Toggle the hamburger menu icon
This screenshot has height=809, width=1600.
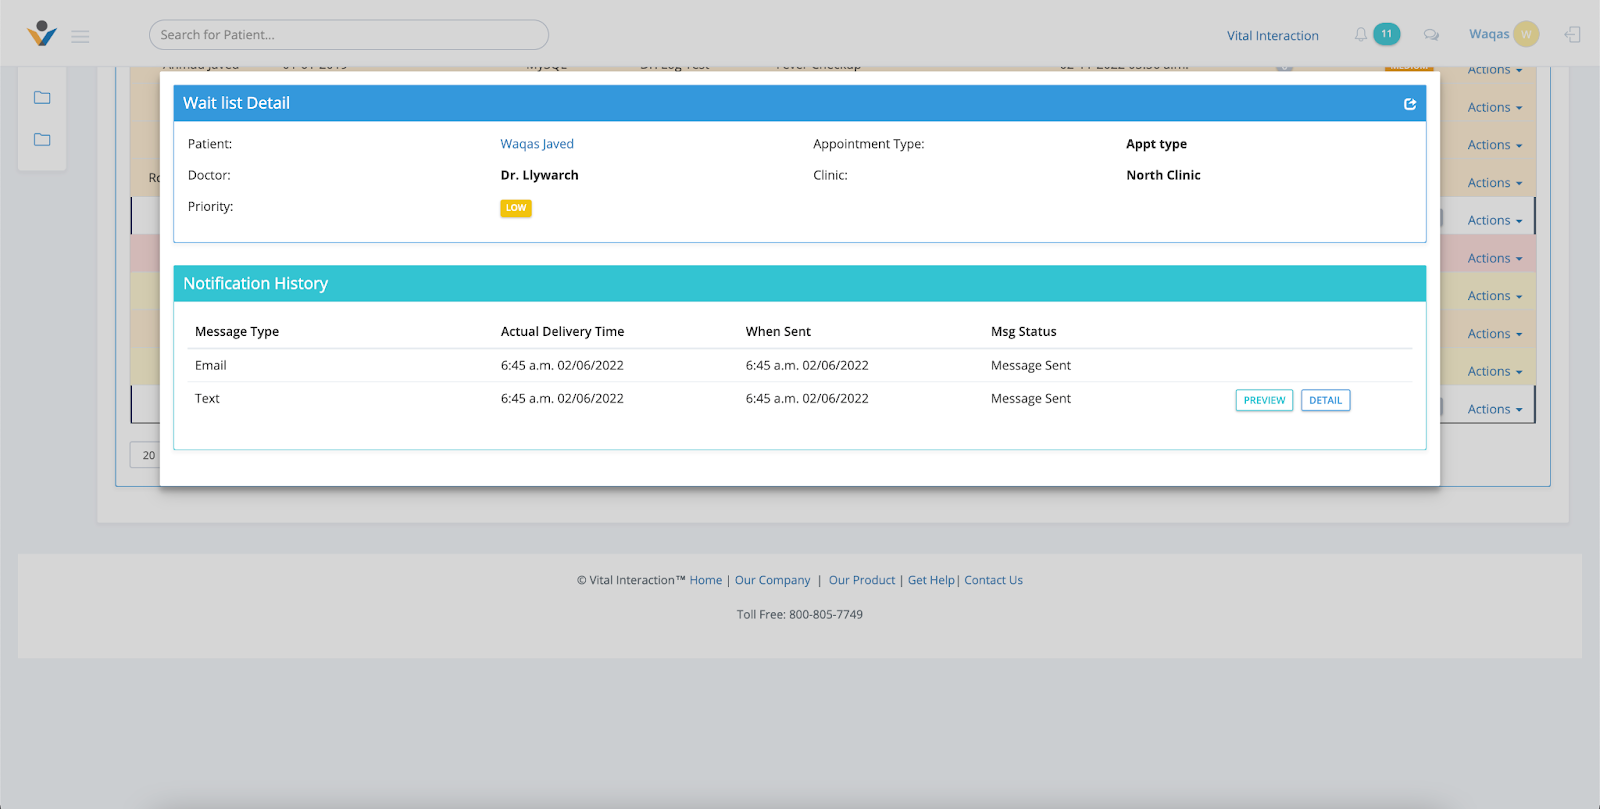point(81,36)
